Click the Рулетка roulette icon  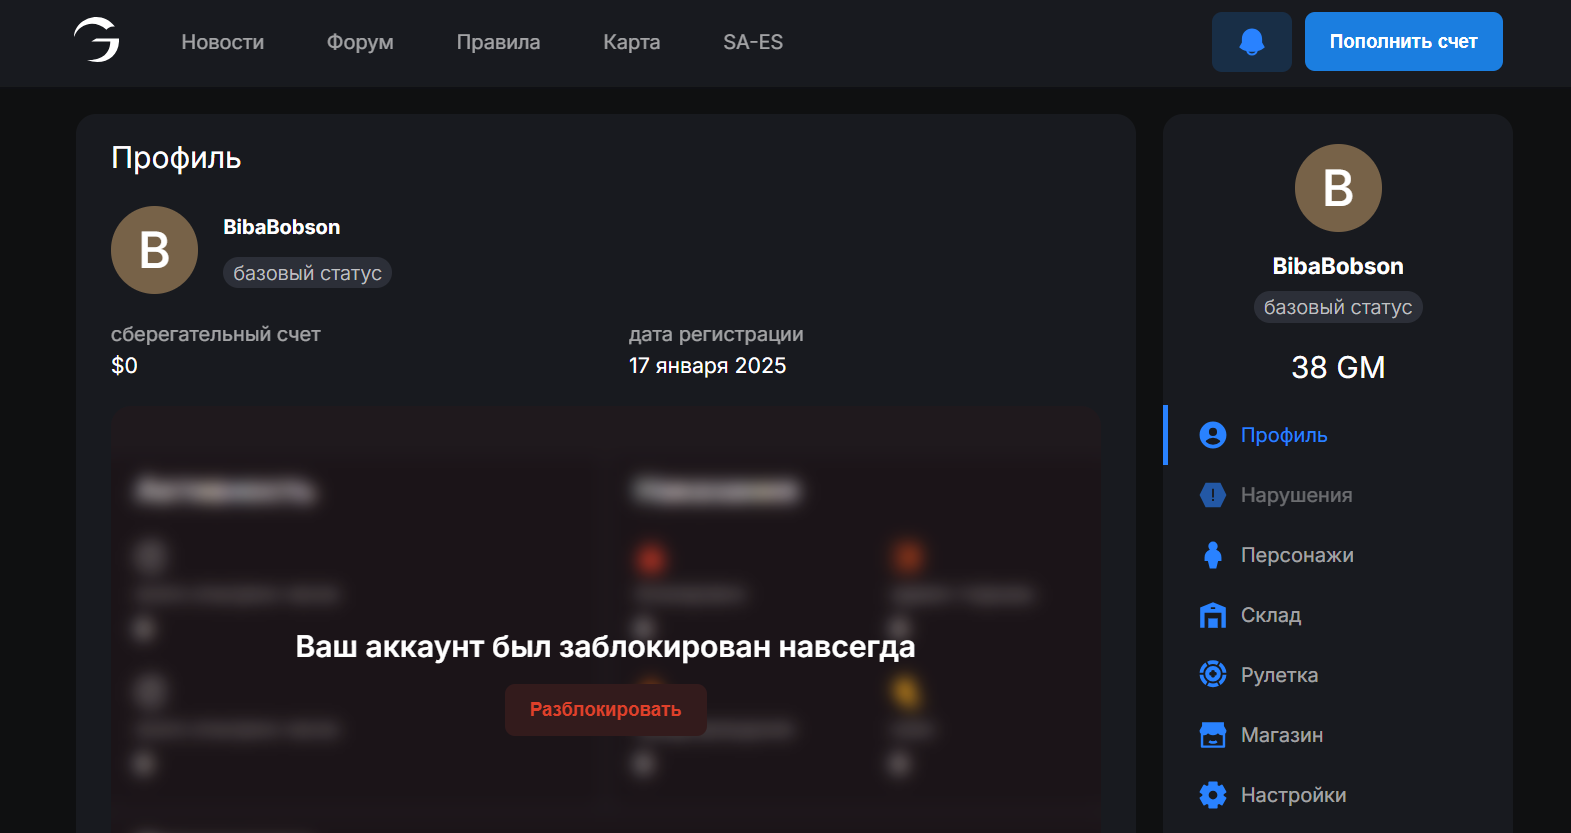(1212, 675)
